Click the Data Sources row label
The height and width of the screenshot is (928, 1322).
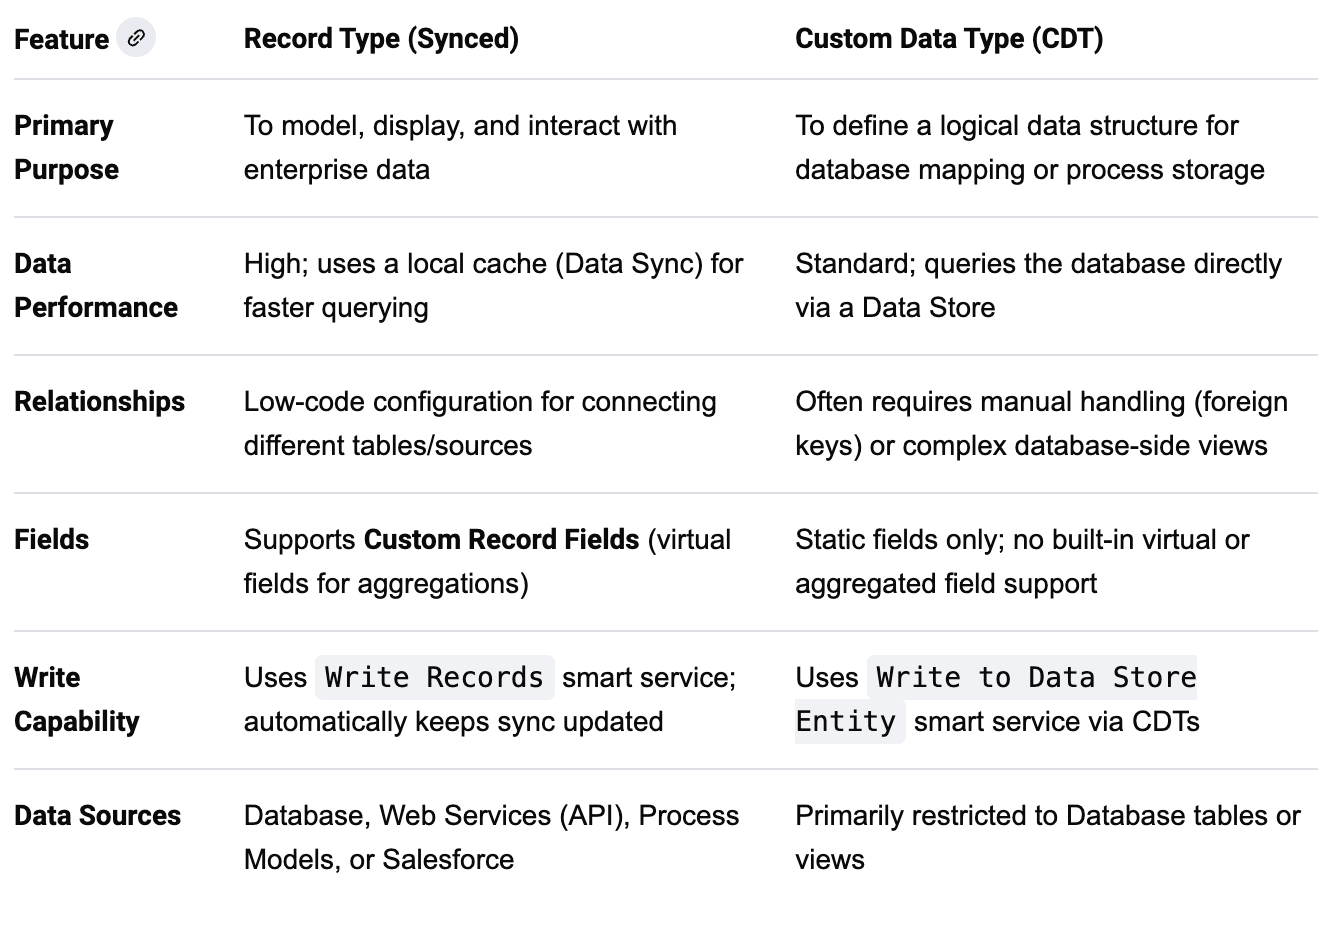98,815
